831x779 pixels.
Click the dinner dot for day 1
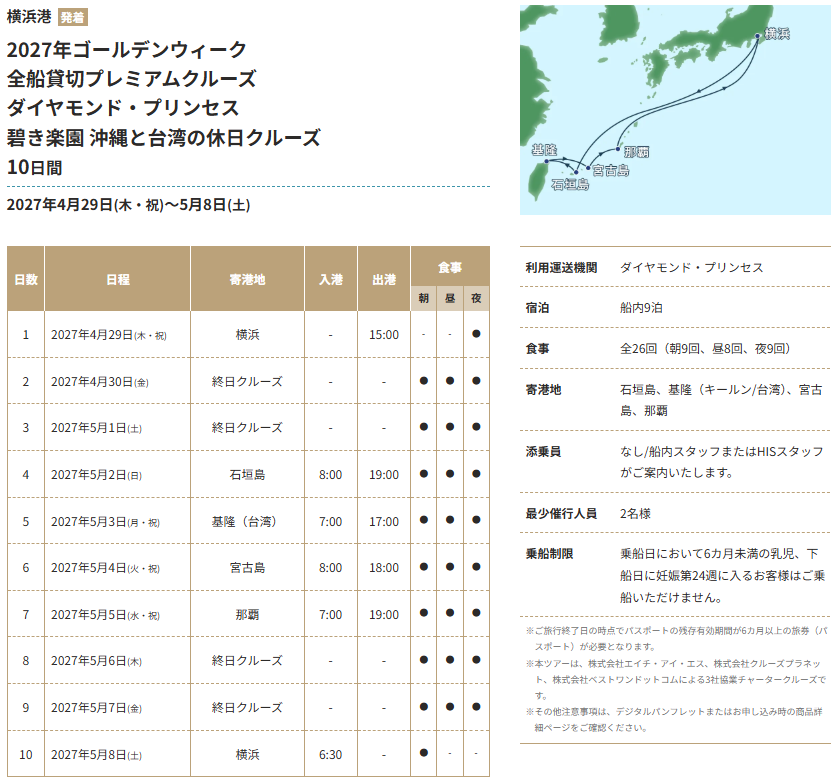tap(476, 334)
